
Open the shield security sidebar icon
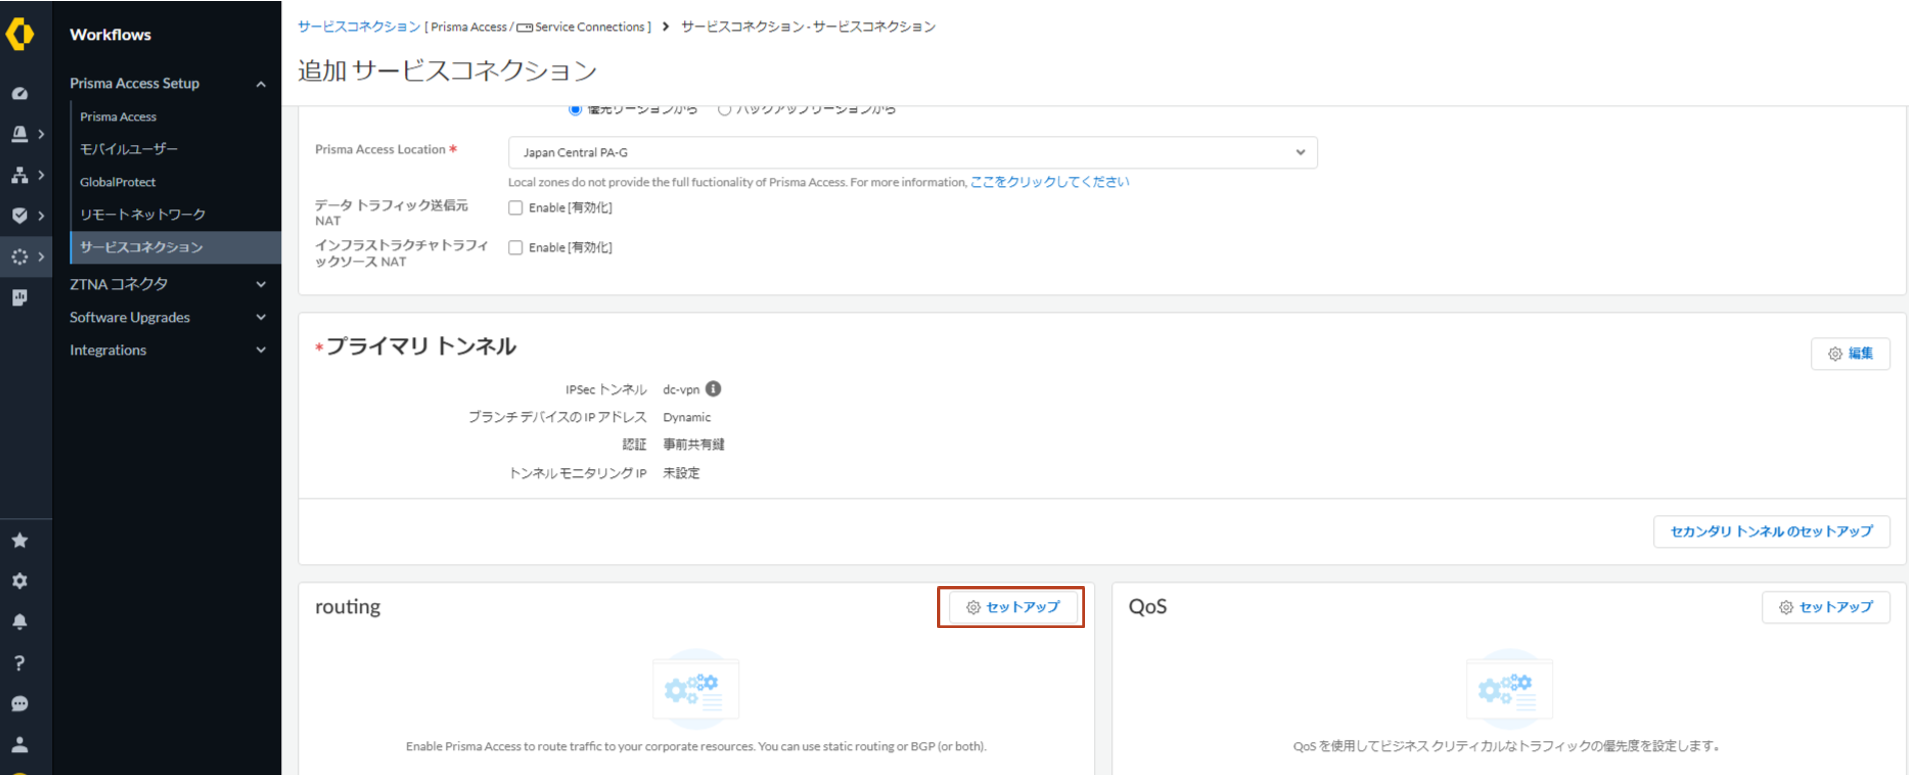tap(19, 215)
